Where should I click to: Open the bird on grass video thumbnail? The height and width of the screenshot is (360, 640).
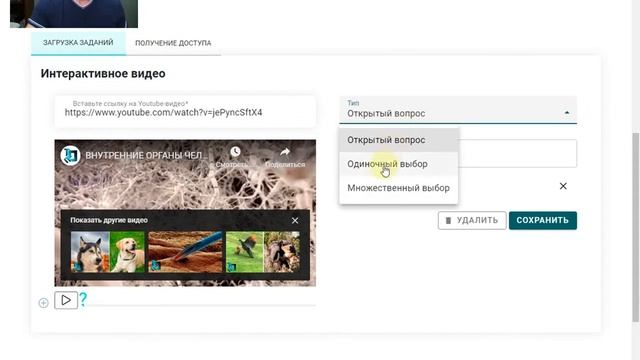click(x=262, y=252)
